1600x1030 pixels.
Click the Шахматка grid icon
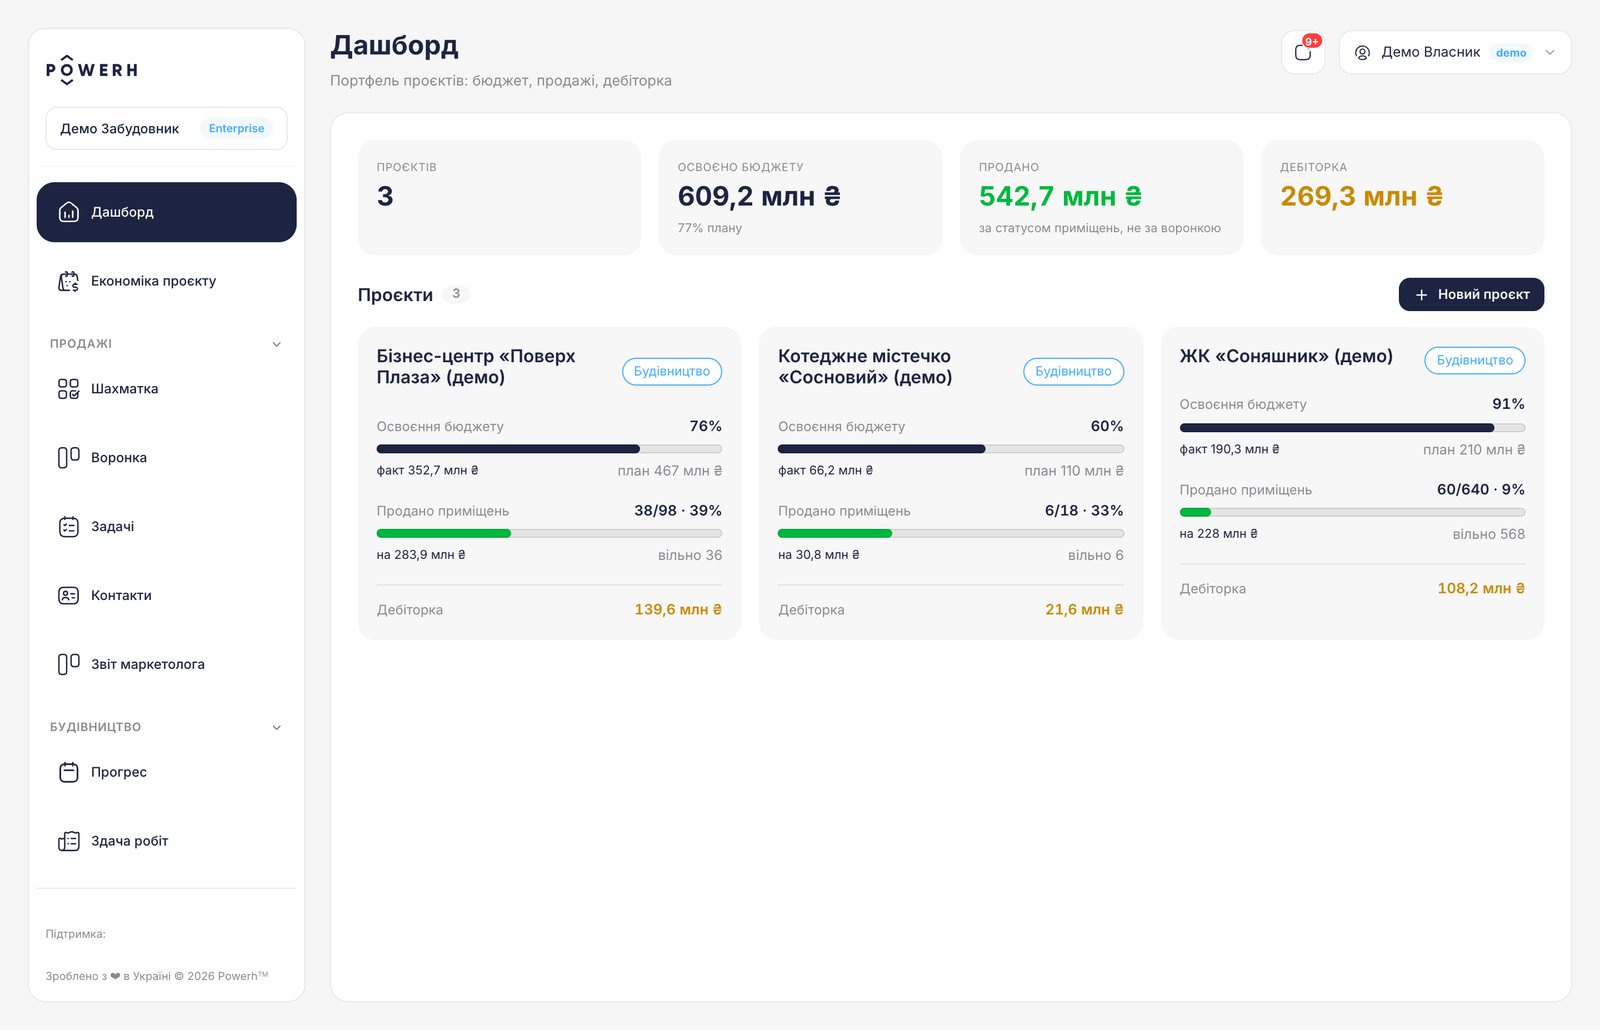69,389
